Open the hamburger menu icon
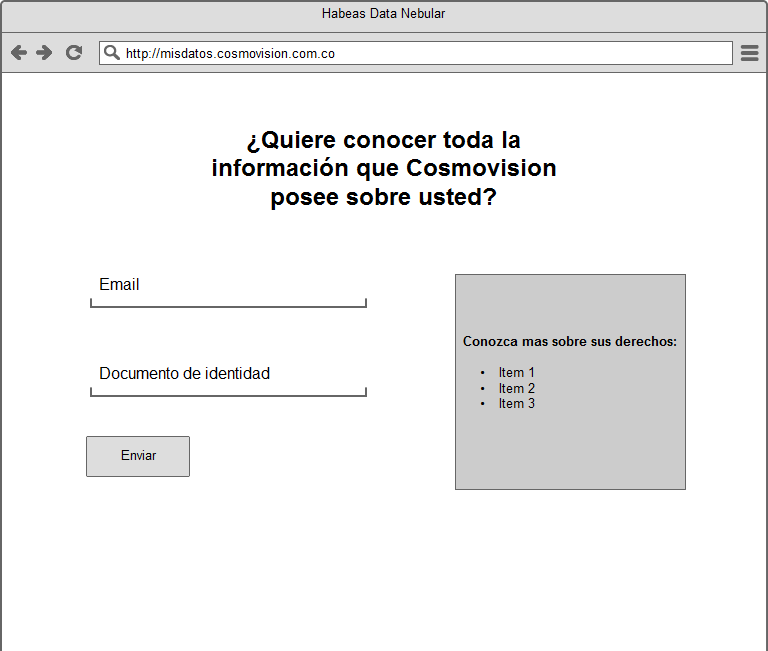This screenshot has height=651, width=768. pos(749,53)
